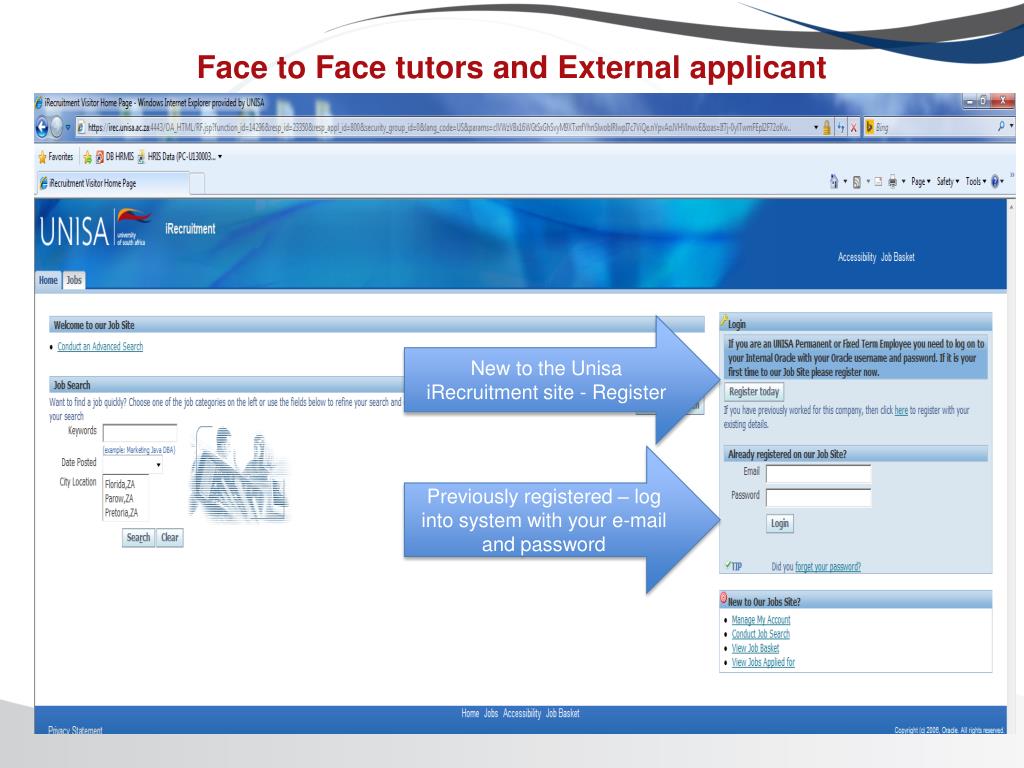Screen dimensions: 1024x768
Task: Click the Home house icon in command bar
Action: point(834,182)
